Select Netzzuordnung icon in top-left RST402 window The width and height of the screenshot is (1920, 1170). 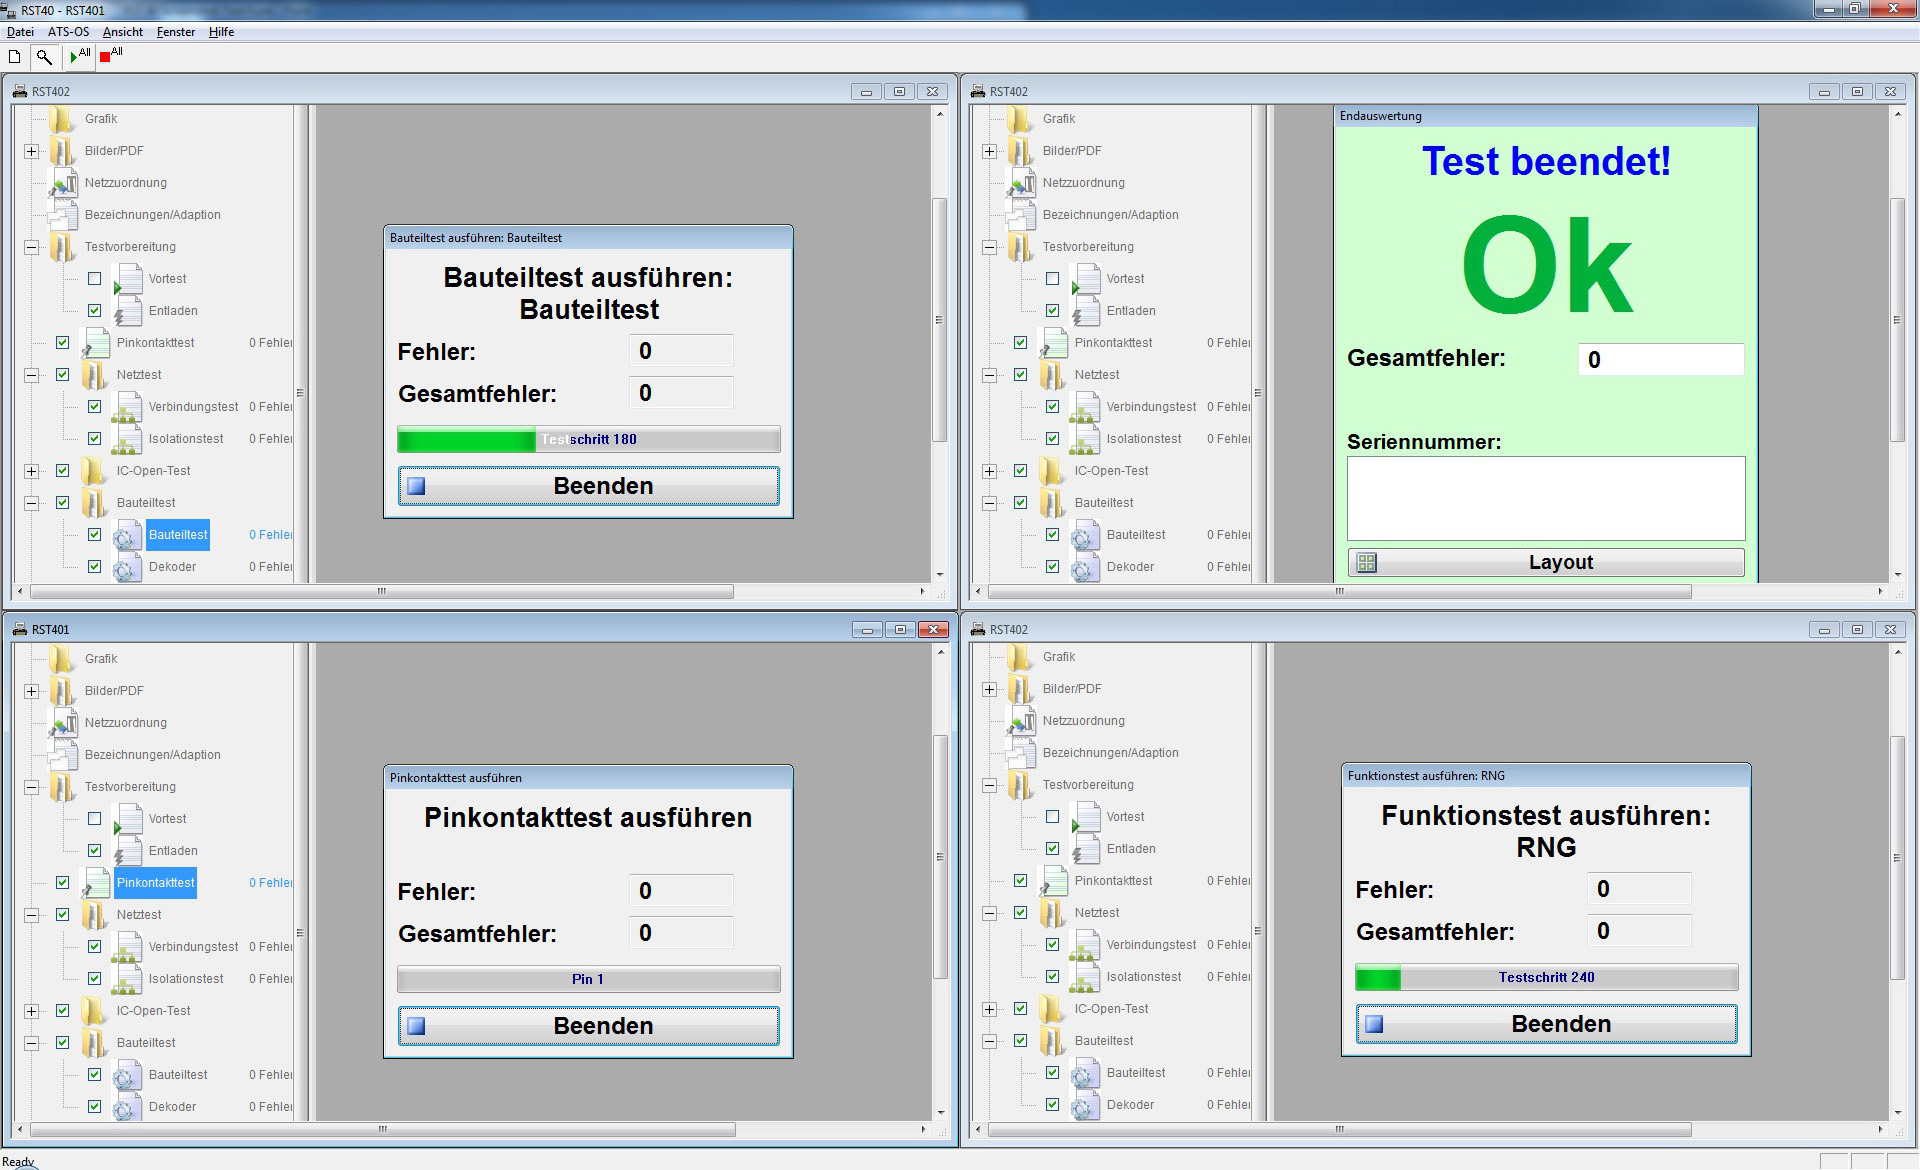coord(65,183)
